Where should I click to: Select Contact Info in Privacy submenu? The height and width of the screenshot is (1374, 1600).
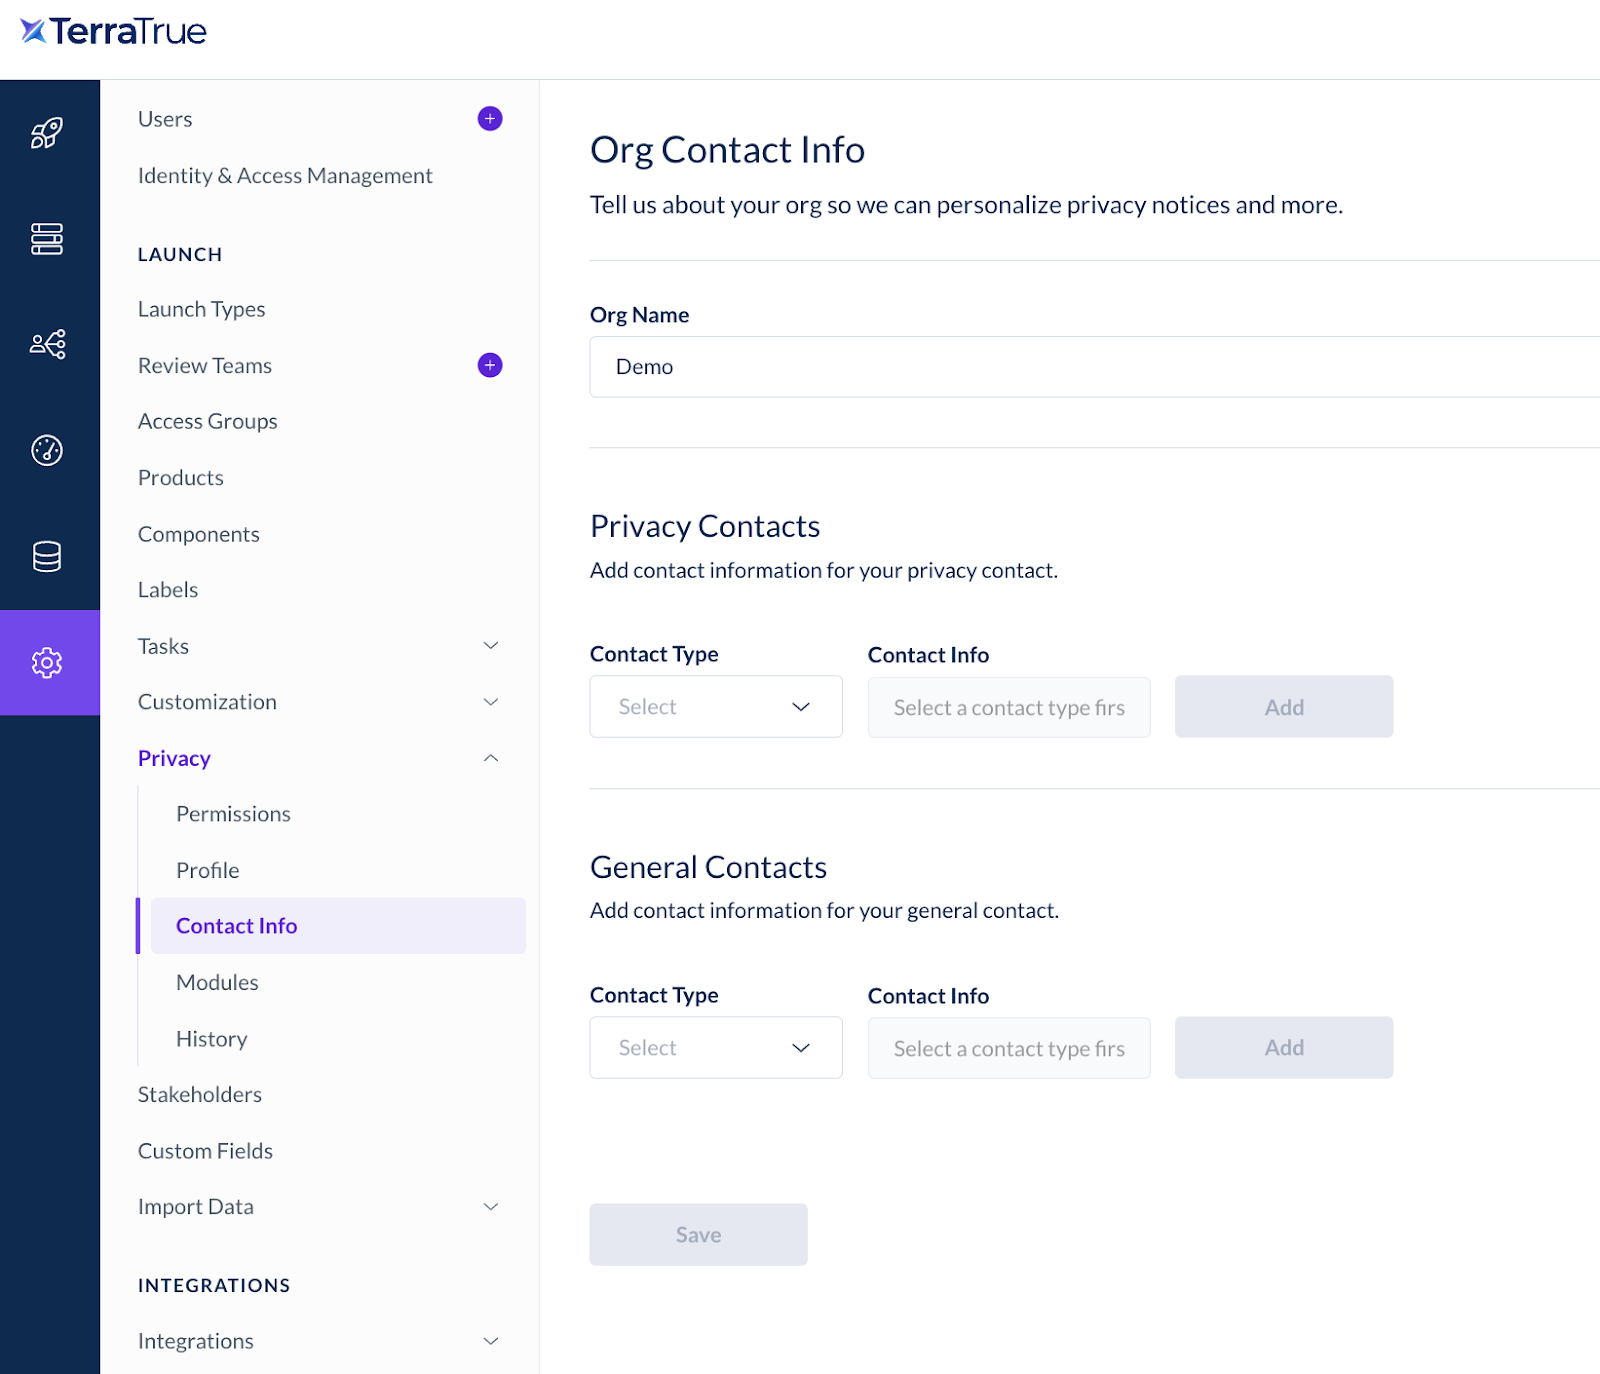tap(338, 926)
